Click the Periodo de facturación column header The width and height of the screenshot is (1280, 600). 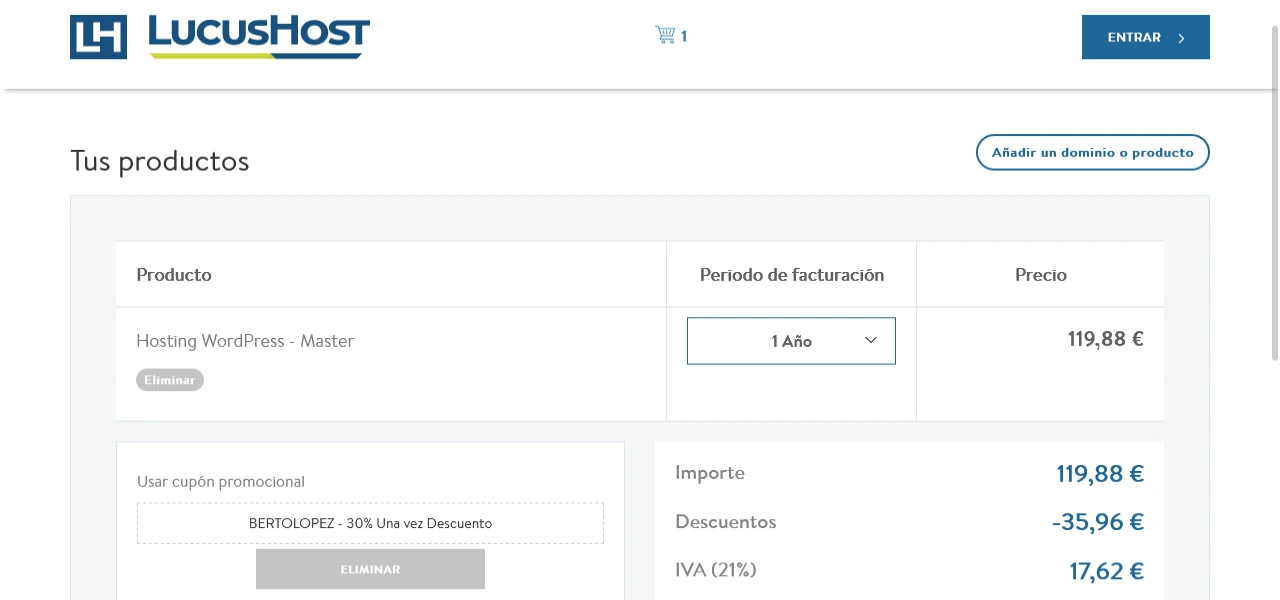point(792,275)
